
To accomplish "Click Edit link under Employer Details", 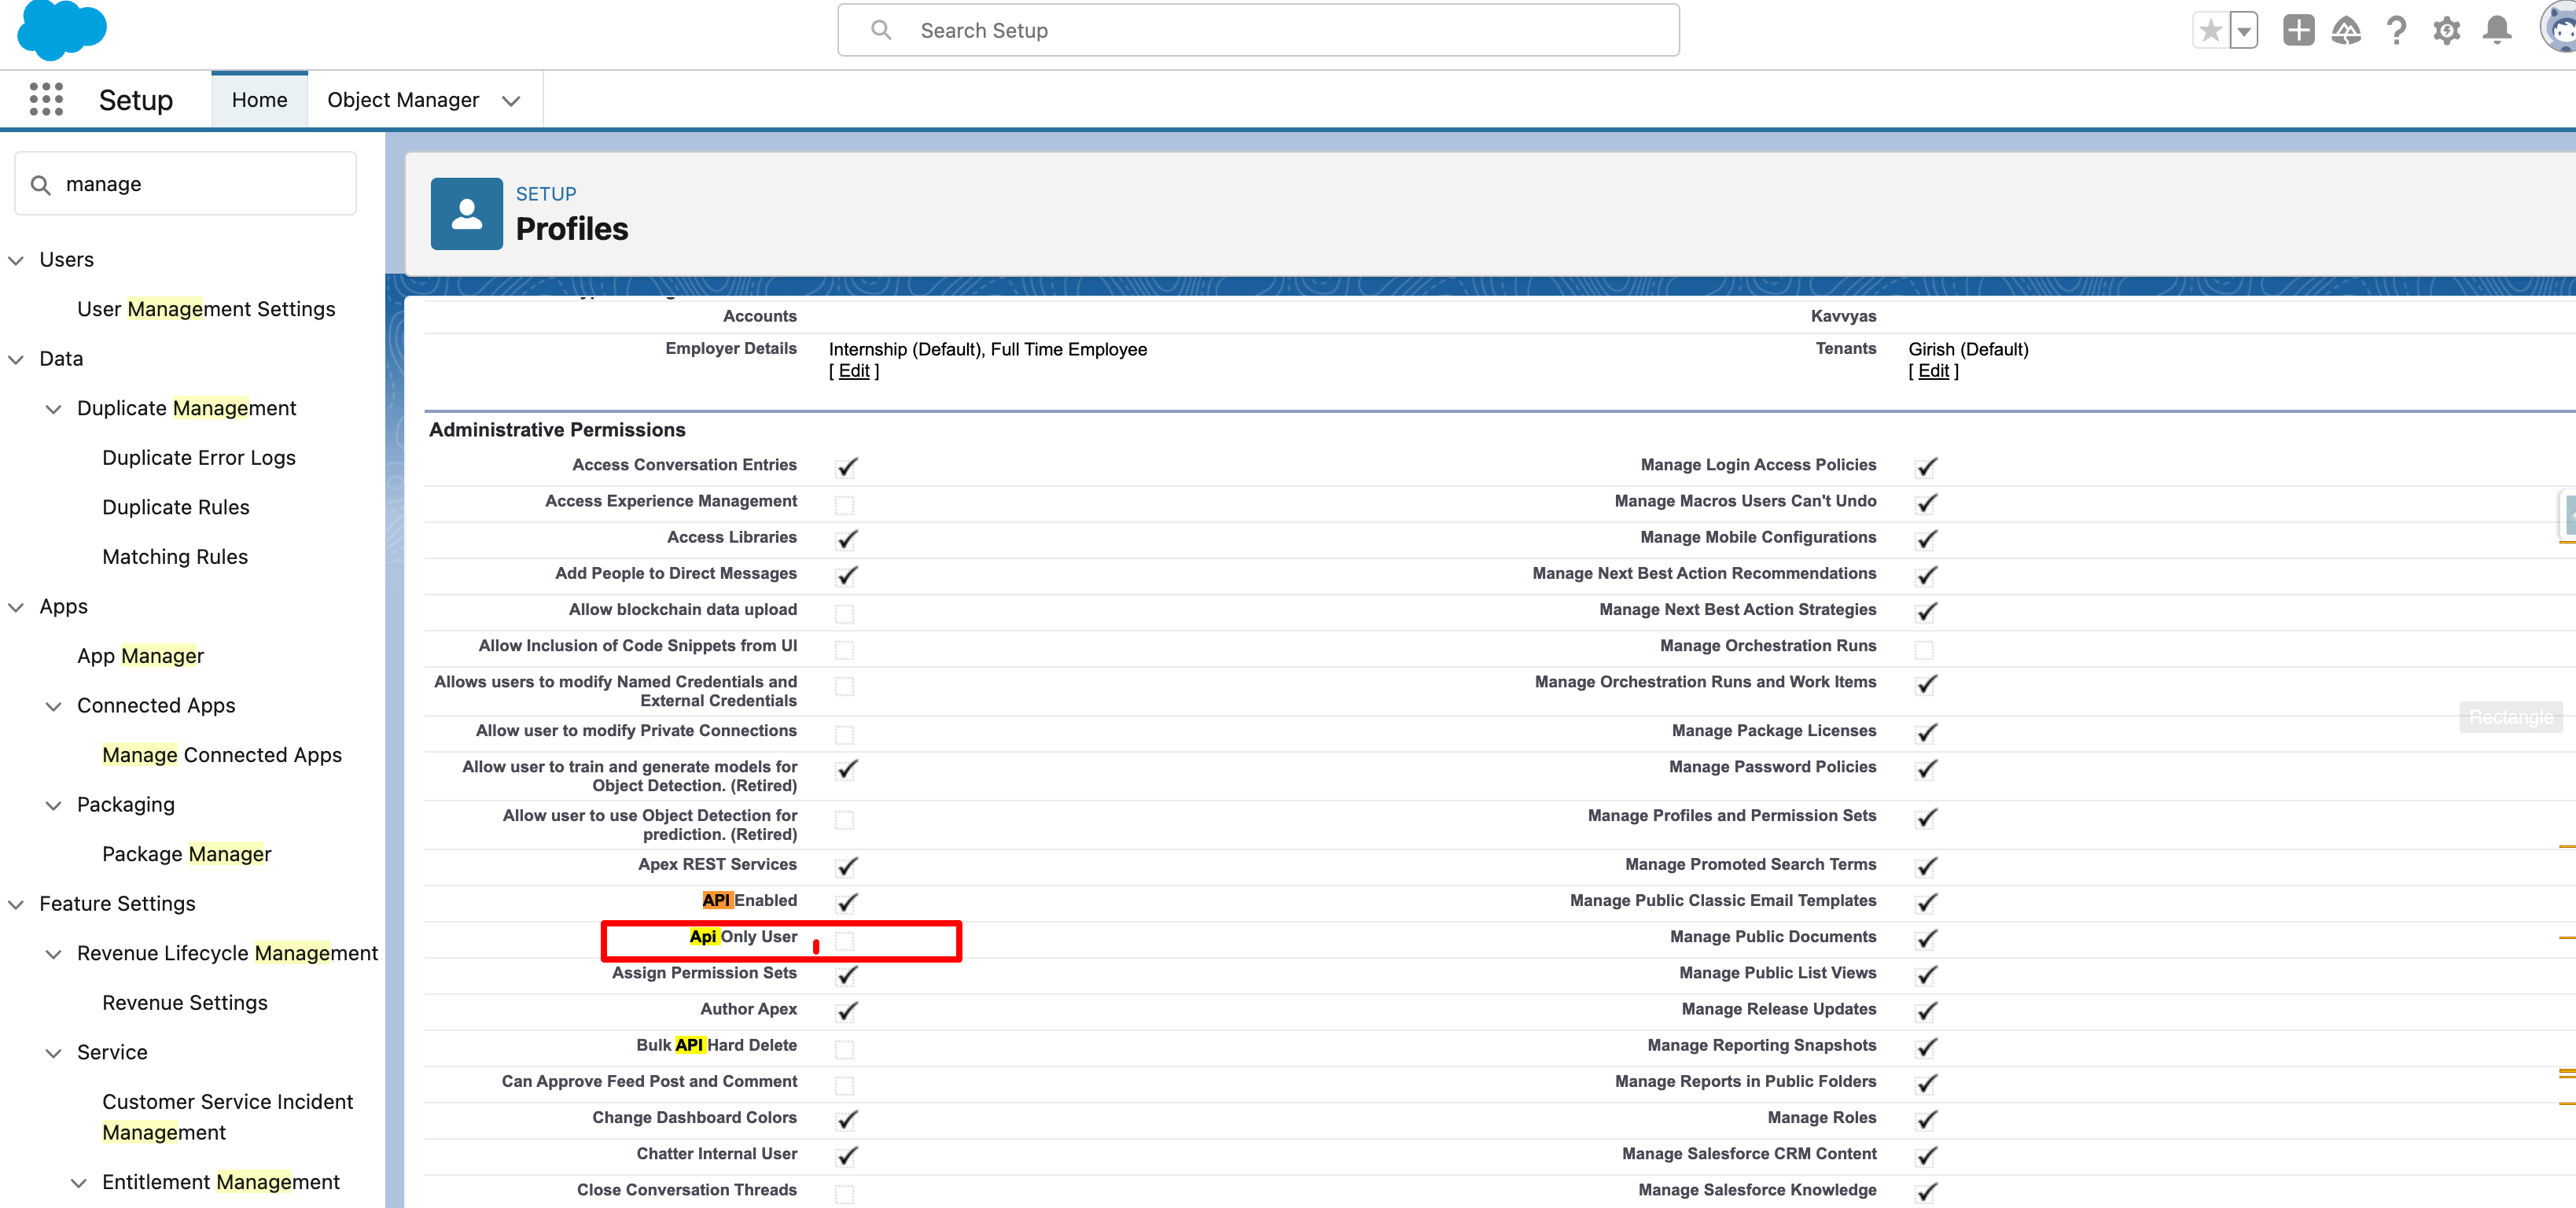I will 854,371.
